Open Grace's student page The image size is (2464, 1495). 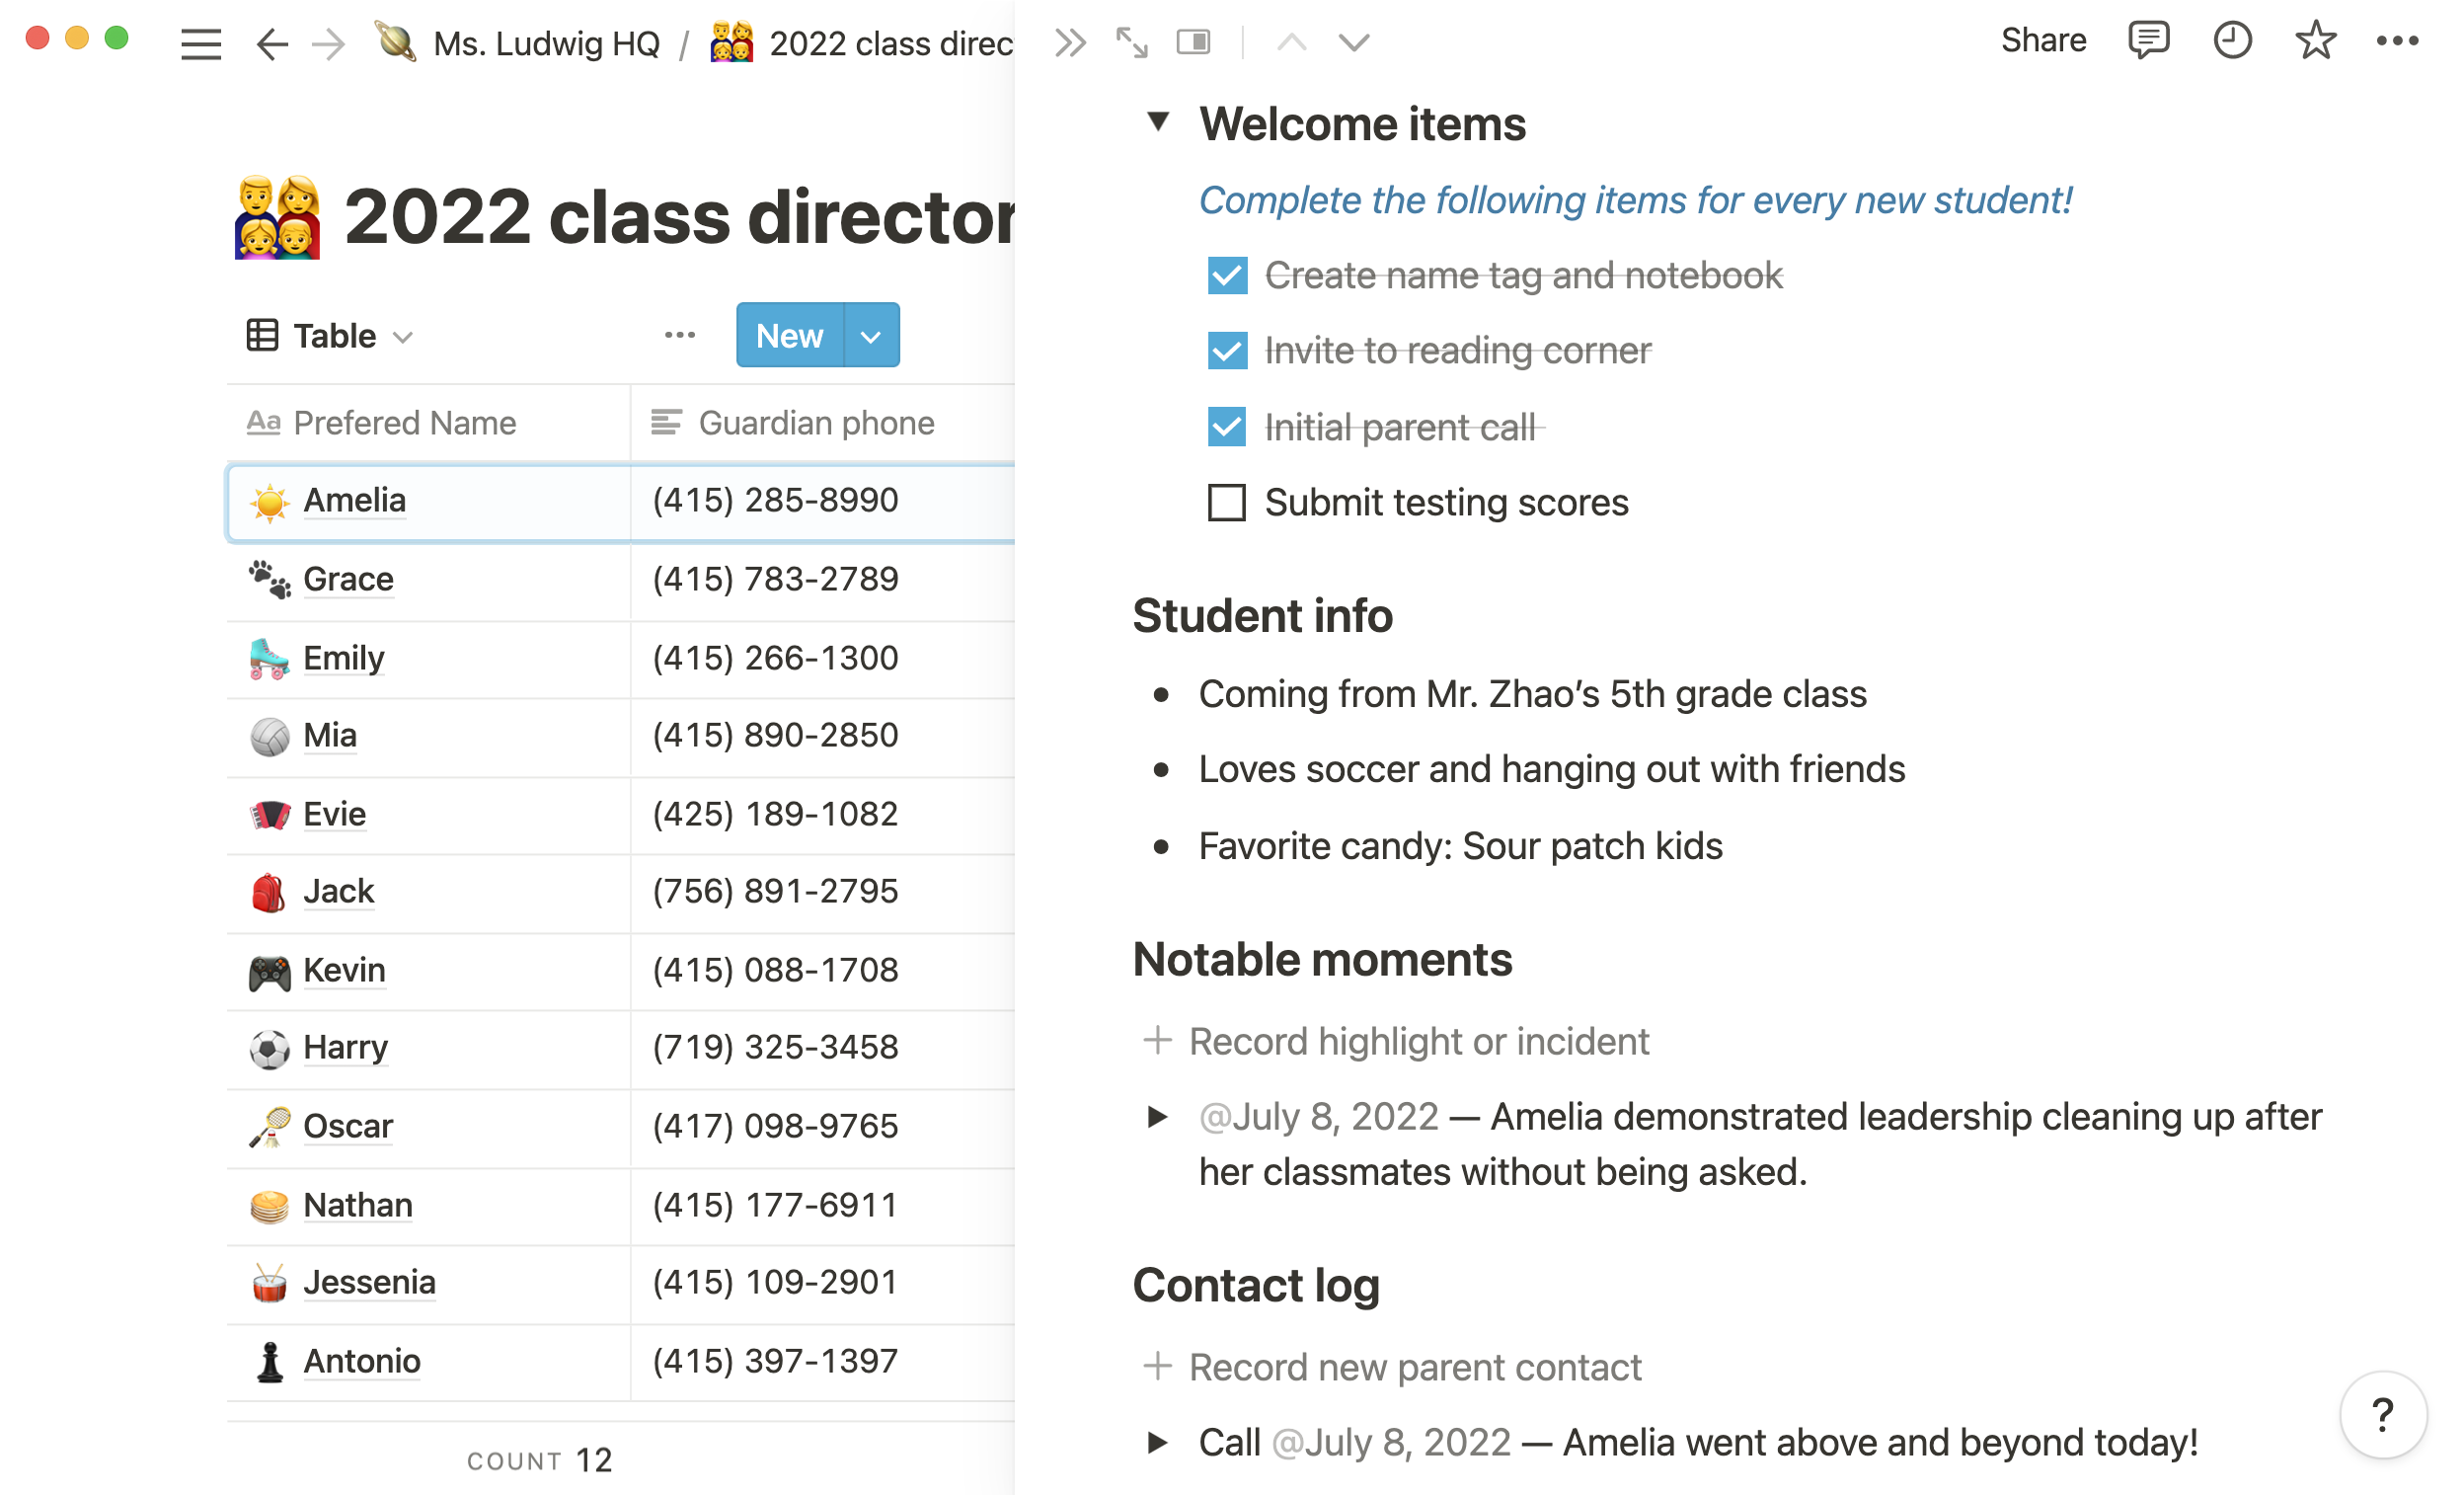tap(348, 580)
